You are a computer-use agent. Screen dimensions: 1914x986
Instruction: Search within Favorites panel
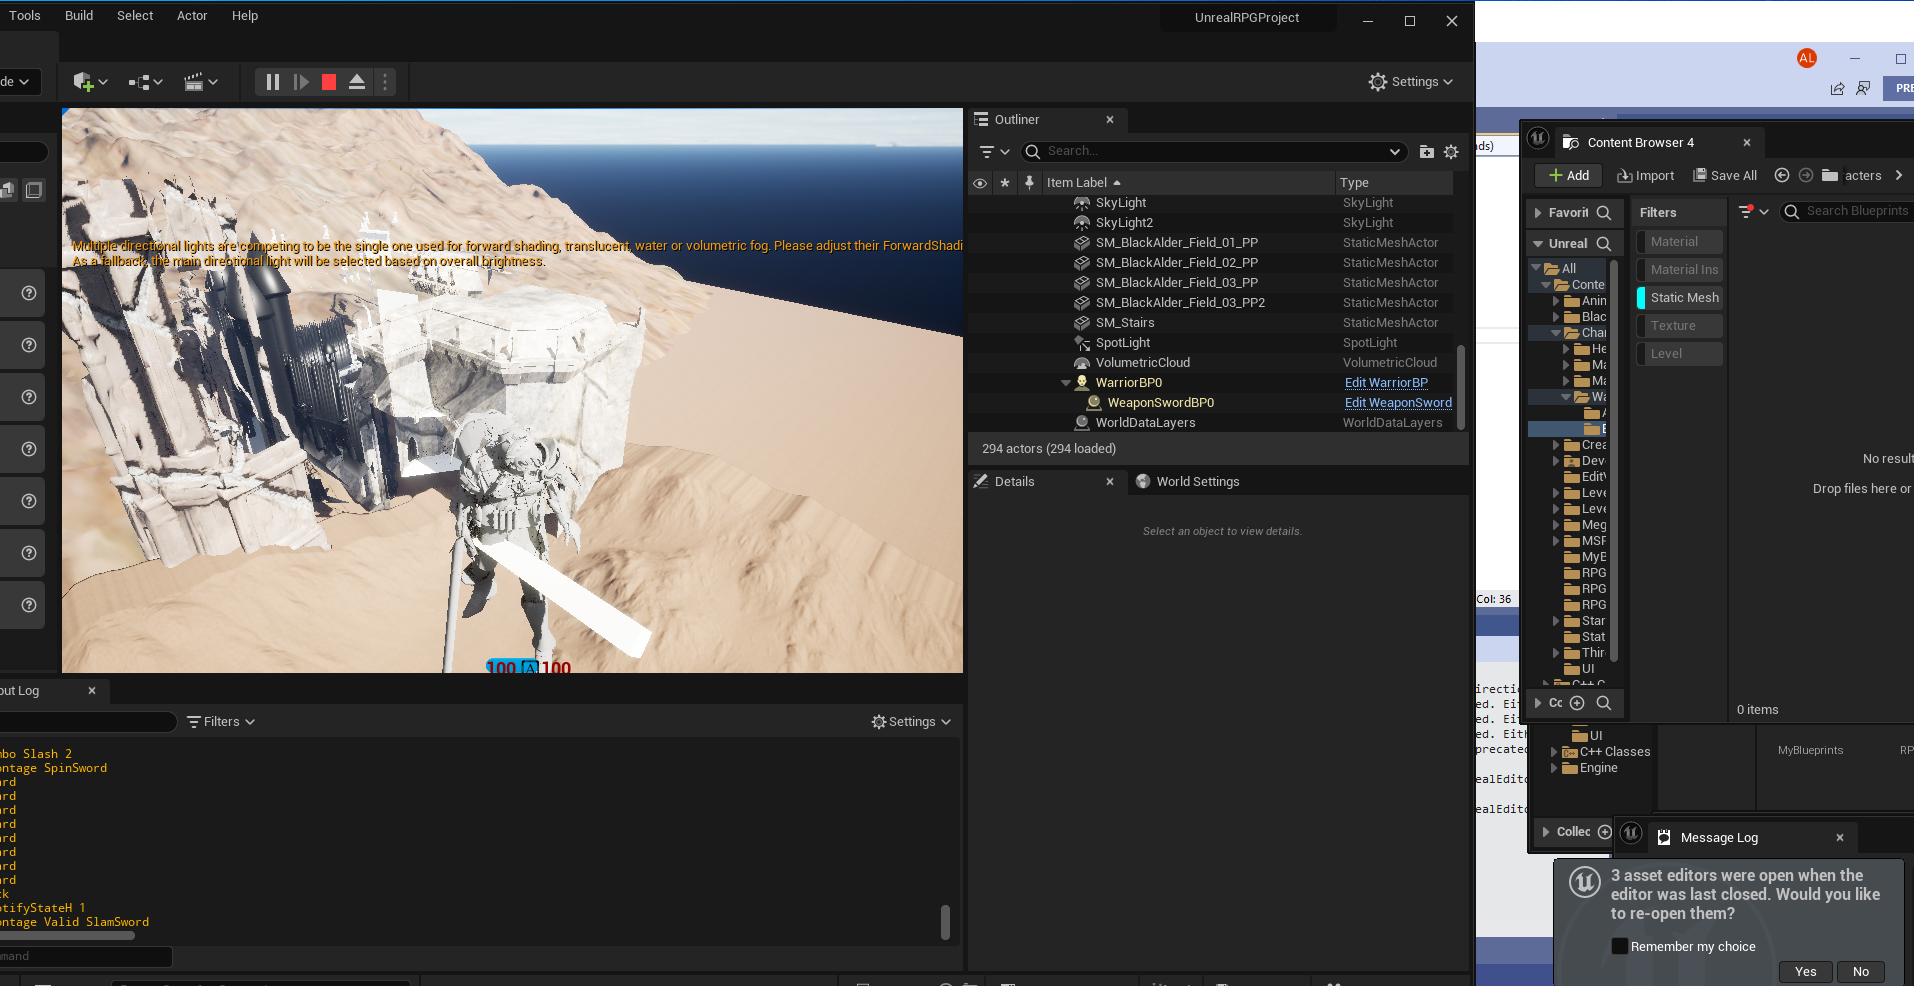point(1604,213)
